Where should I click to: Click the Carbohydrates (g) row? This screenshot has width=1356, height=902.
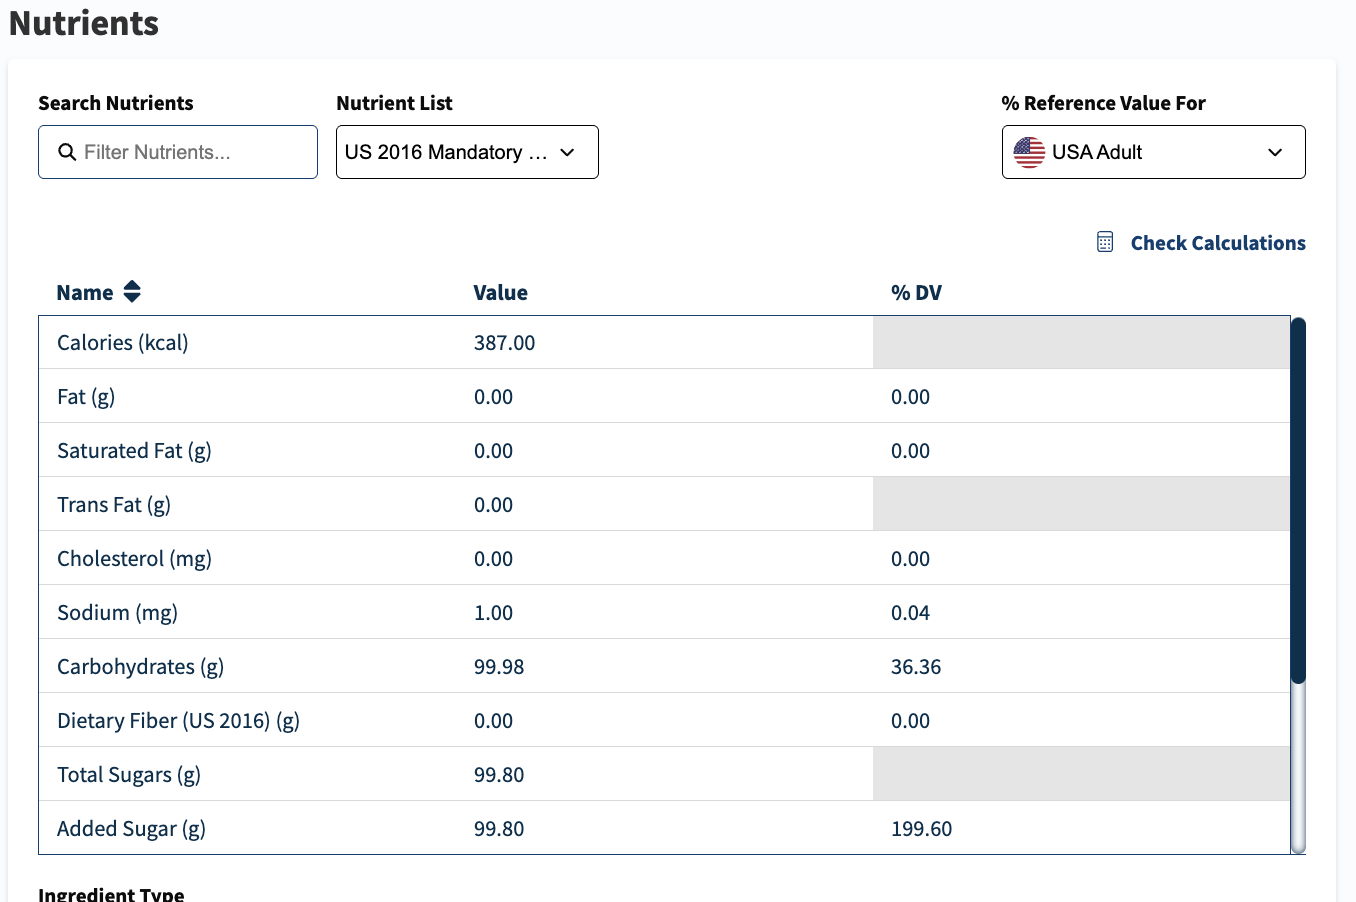coord(664,666)
